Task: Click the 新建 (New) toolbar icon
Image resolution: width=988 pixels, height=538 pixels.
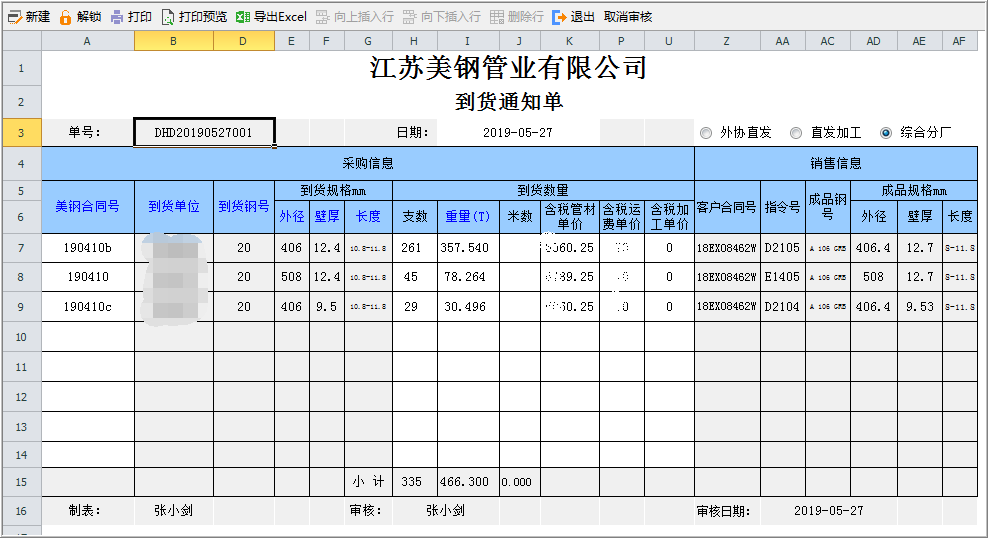Action: (x=15, y=17)
